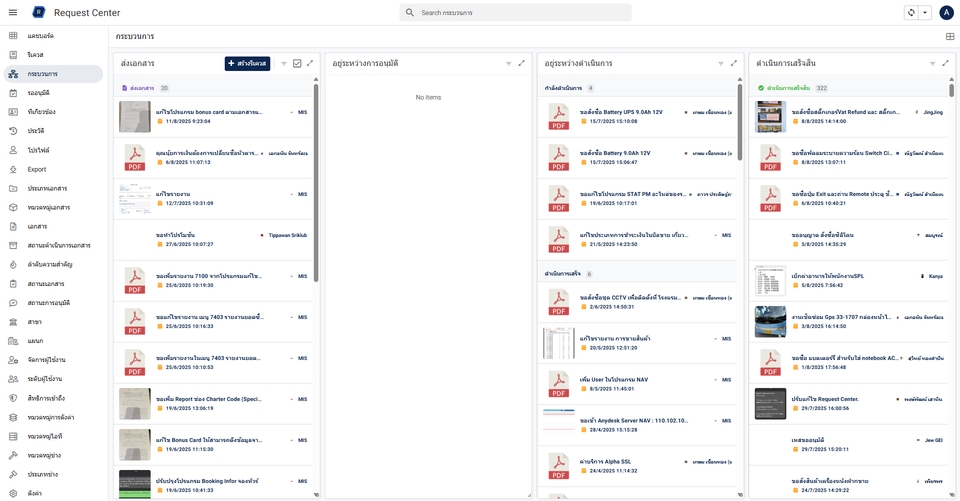Image resolution: width=960 pixels, height=501 pixels.
Task: Open ประวัติ from the sidebar
Action: tap(36, 131)
